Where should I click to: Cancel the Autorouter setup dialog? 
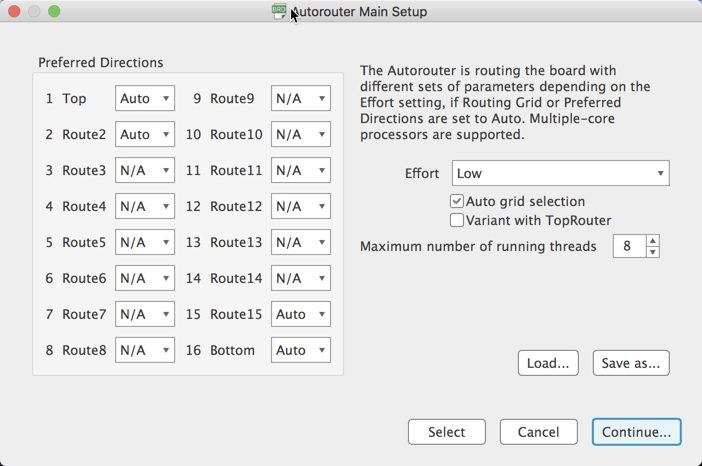click(x=539, y=432)
